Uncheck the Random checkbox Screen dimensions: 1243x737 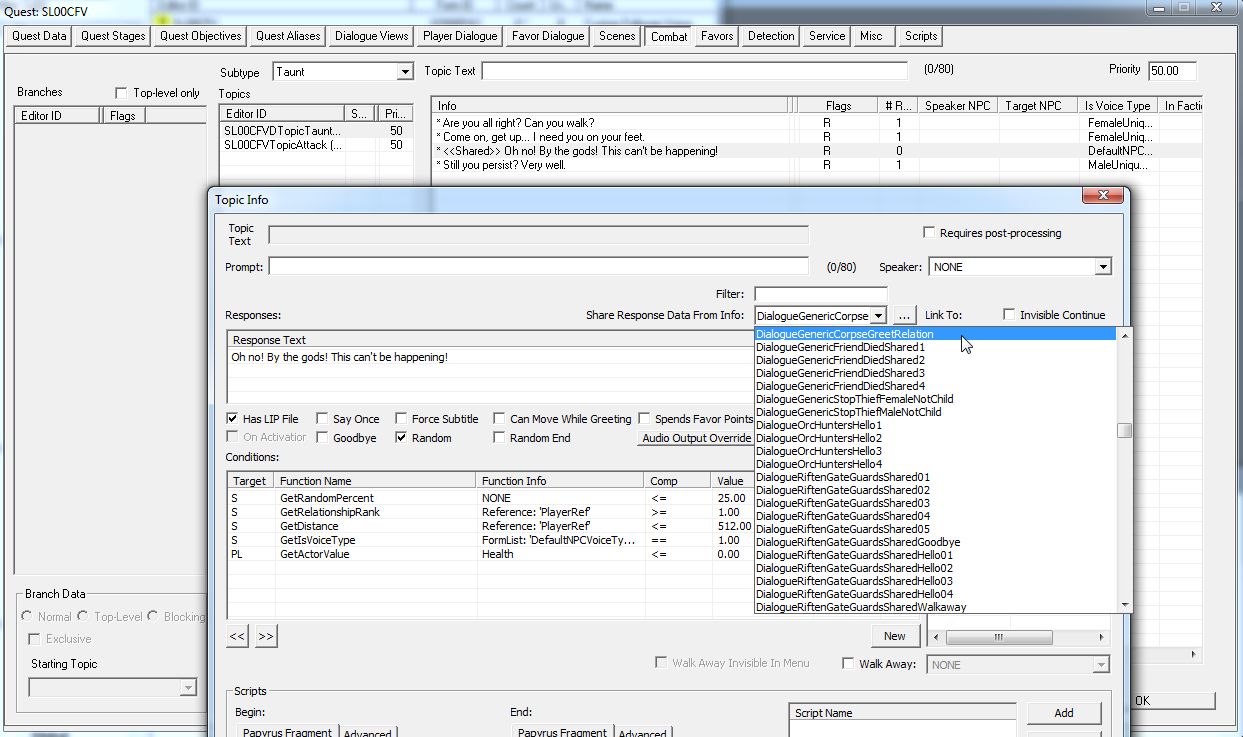pyautogui.click(x=401, y=438)
